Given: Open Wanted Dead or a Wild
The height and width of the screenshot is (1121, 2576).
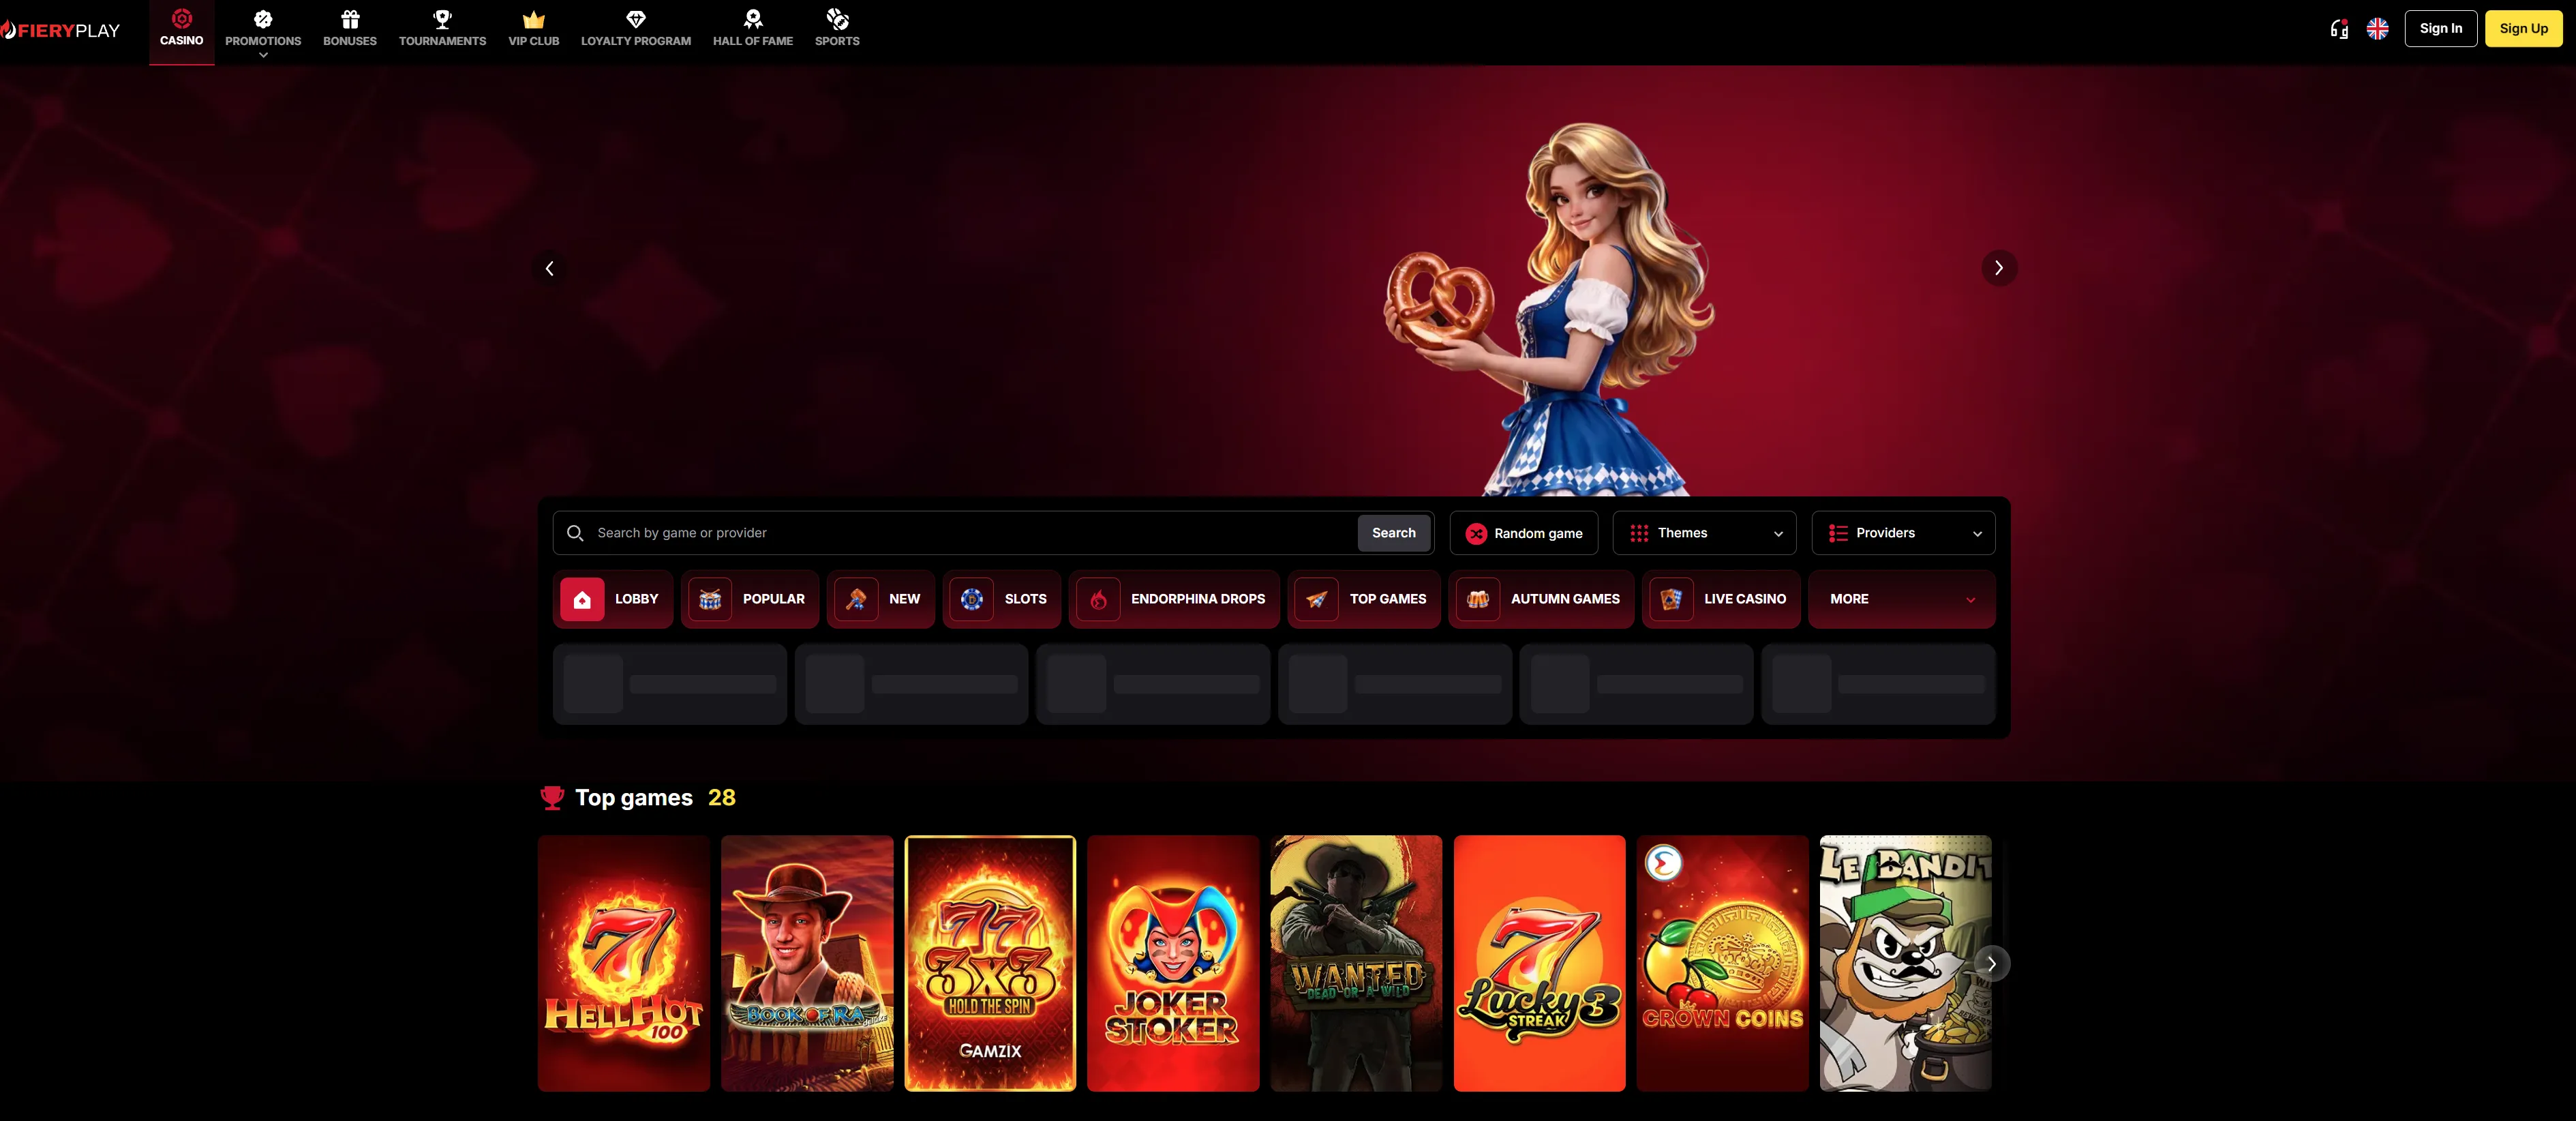Looking at the screenshot, I should pos(1356,963).
